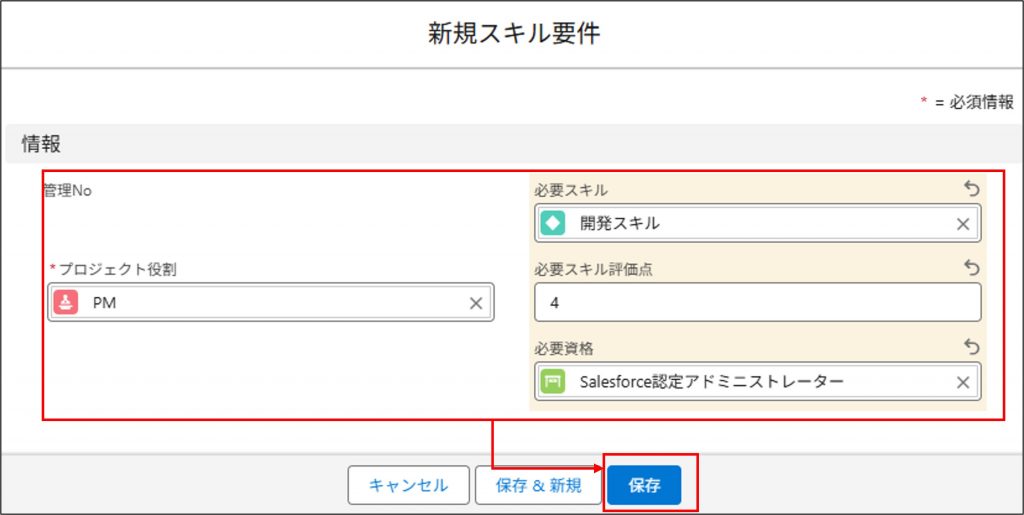The height and width of the screenshot is (515, 1024).
Task: Clear the Salesforce認定アドミニストレーター selection
Action: [x=963, y=382]
